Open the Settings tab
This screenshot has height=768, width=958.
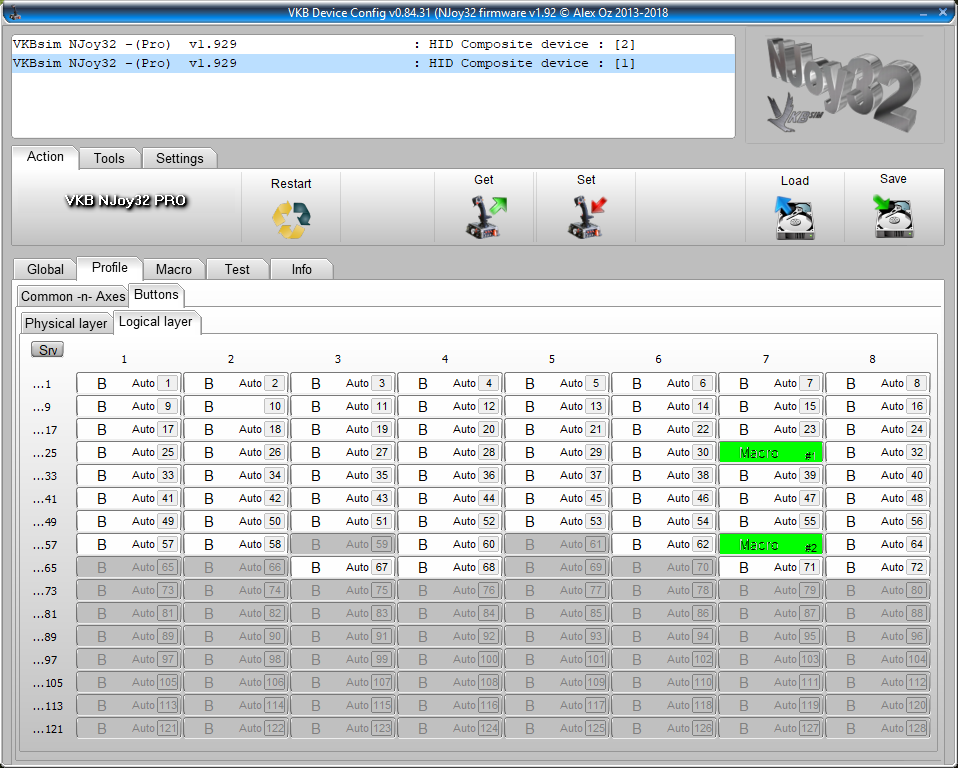click(180, 158)
